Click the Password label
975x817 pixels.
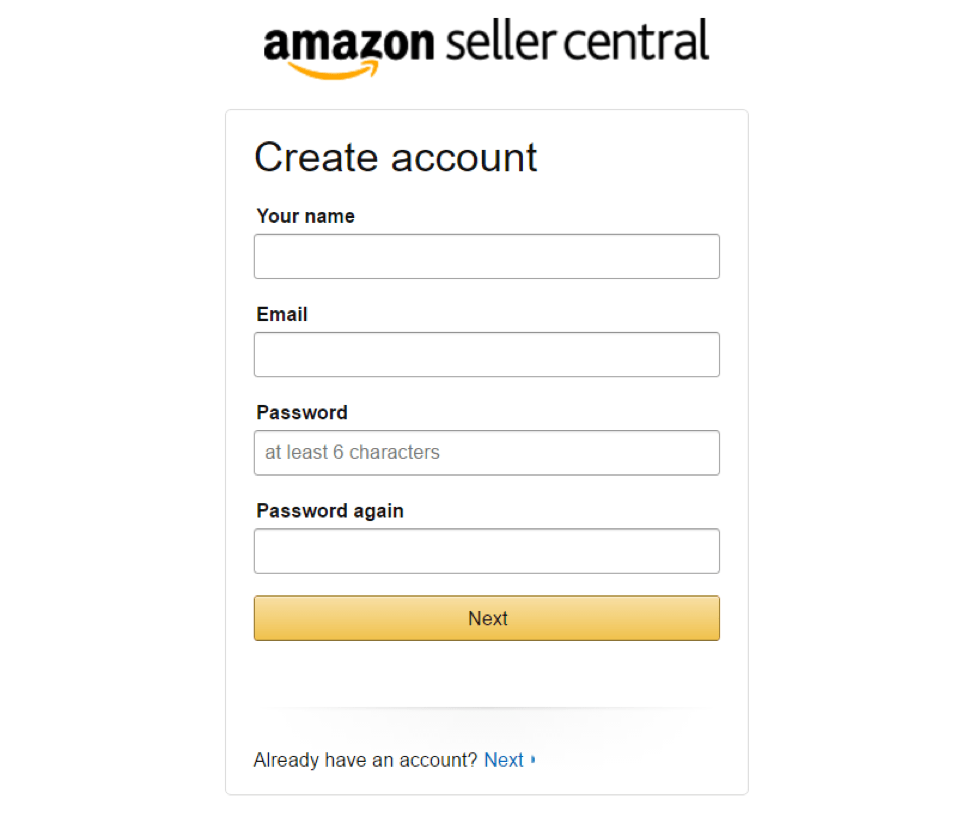[x=301, y=412]
